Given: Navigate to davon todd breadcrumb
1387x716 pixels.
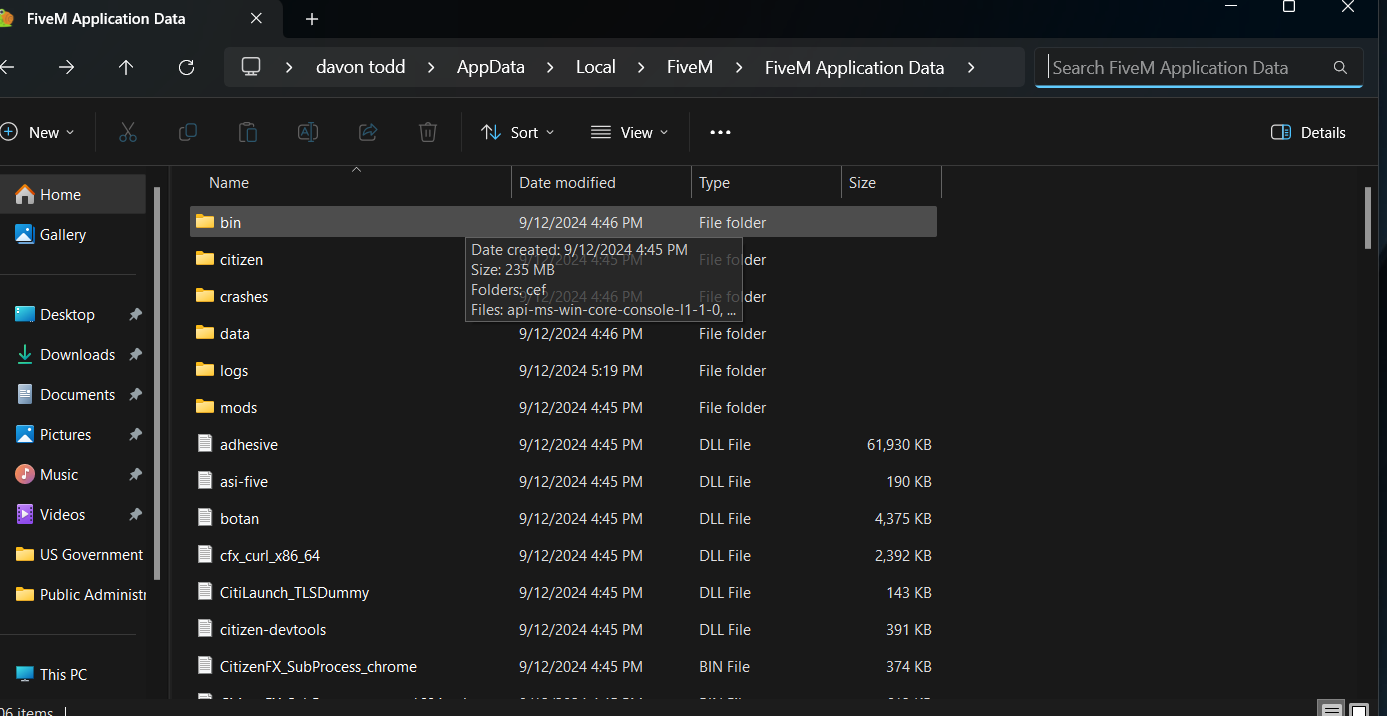Looking at the screenshot, I should (360, 67).
